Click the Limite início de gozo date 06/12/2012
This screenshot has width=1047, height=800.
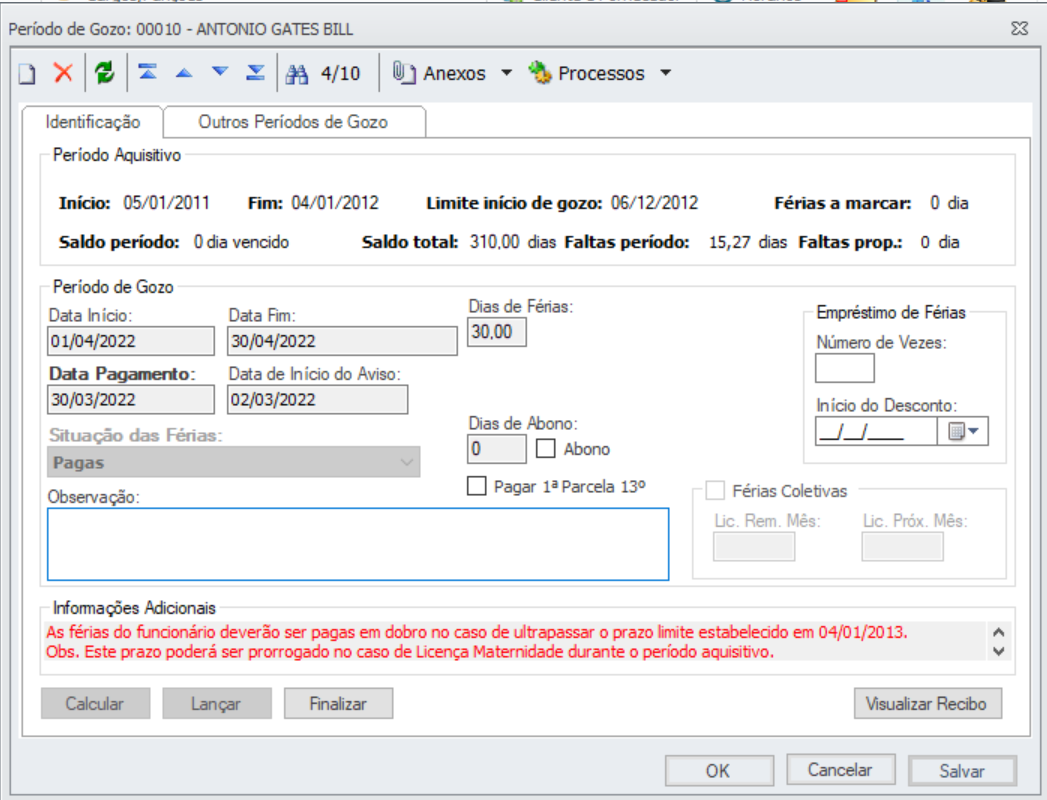(654, 203)
